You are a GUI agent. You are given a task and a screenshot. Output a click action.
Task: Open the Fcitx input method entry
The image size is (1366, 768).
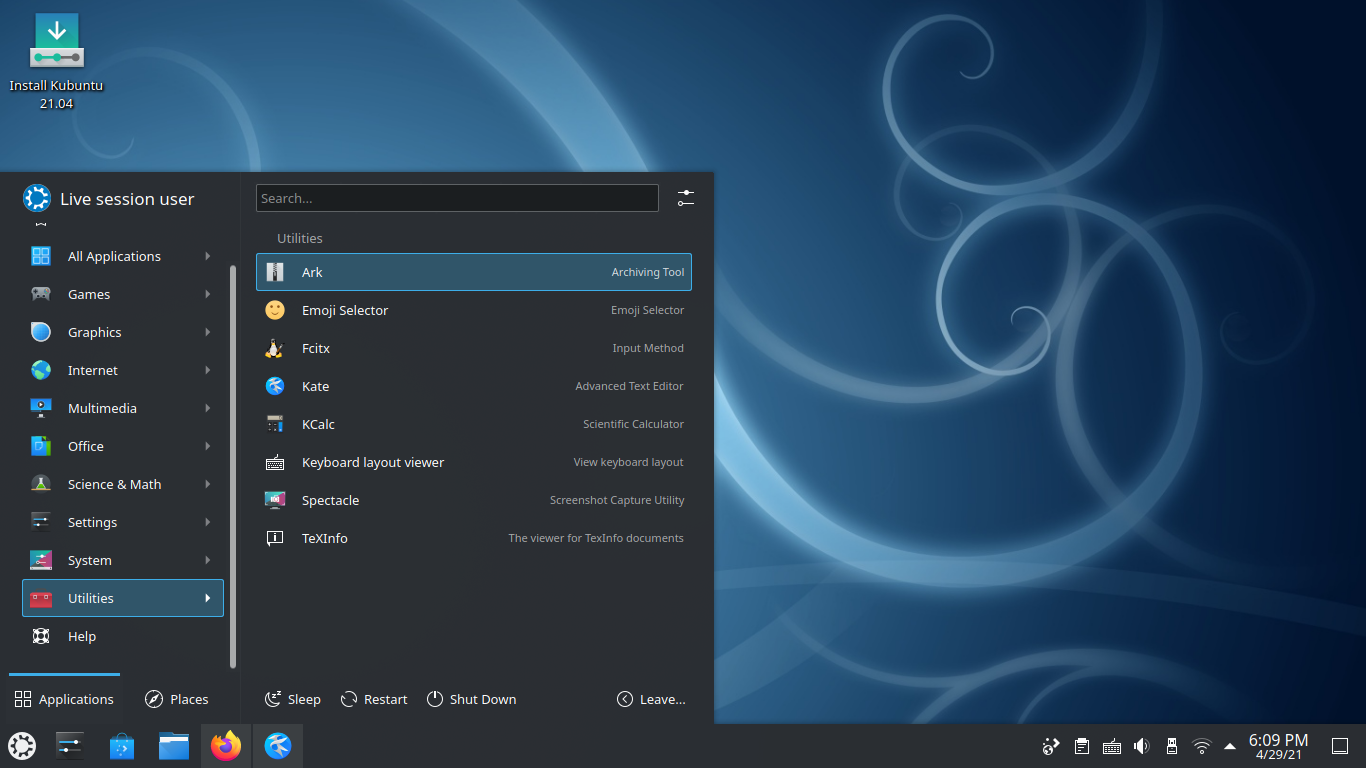click(473, 348)
